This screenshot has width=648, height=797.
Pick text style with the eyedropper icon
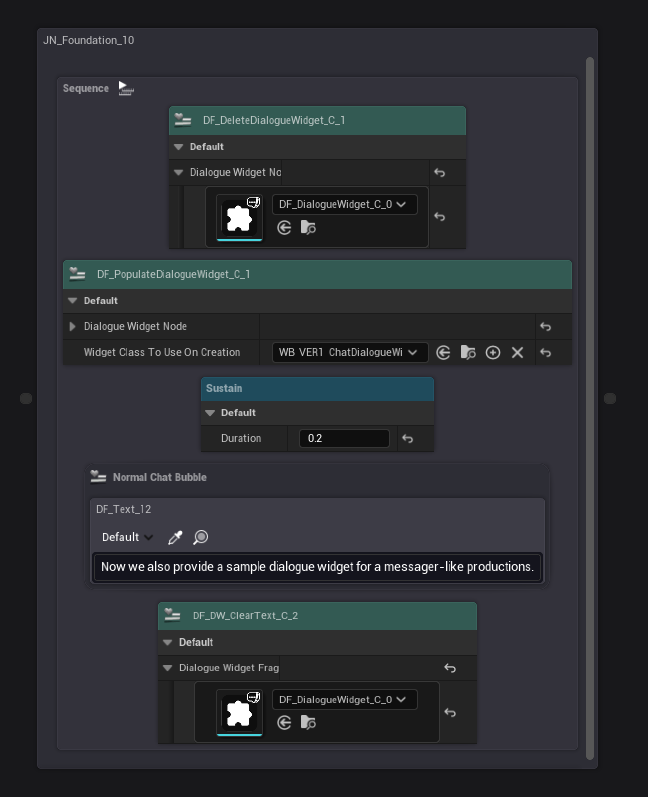[x=175, y=538]
